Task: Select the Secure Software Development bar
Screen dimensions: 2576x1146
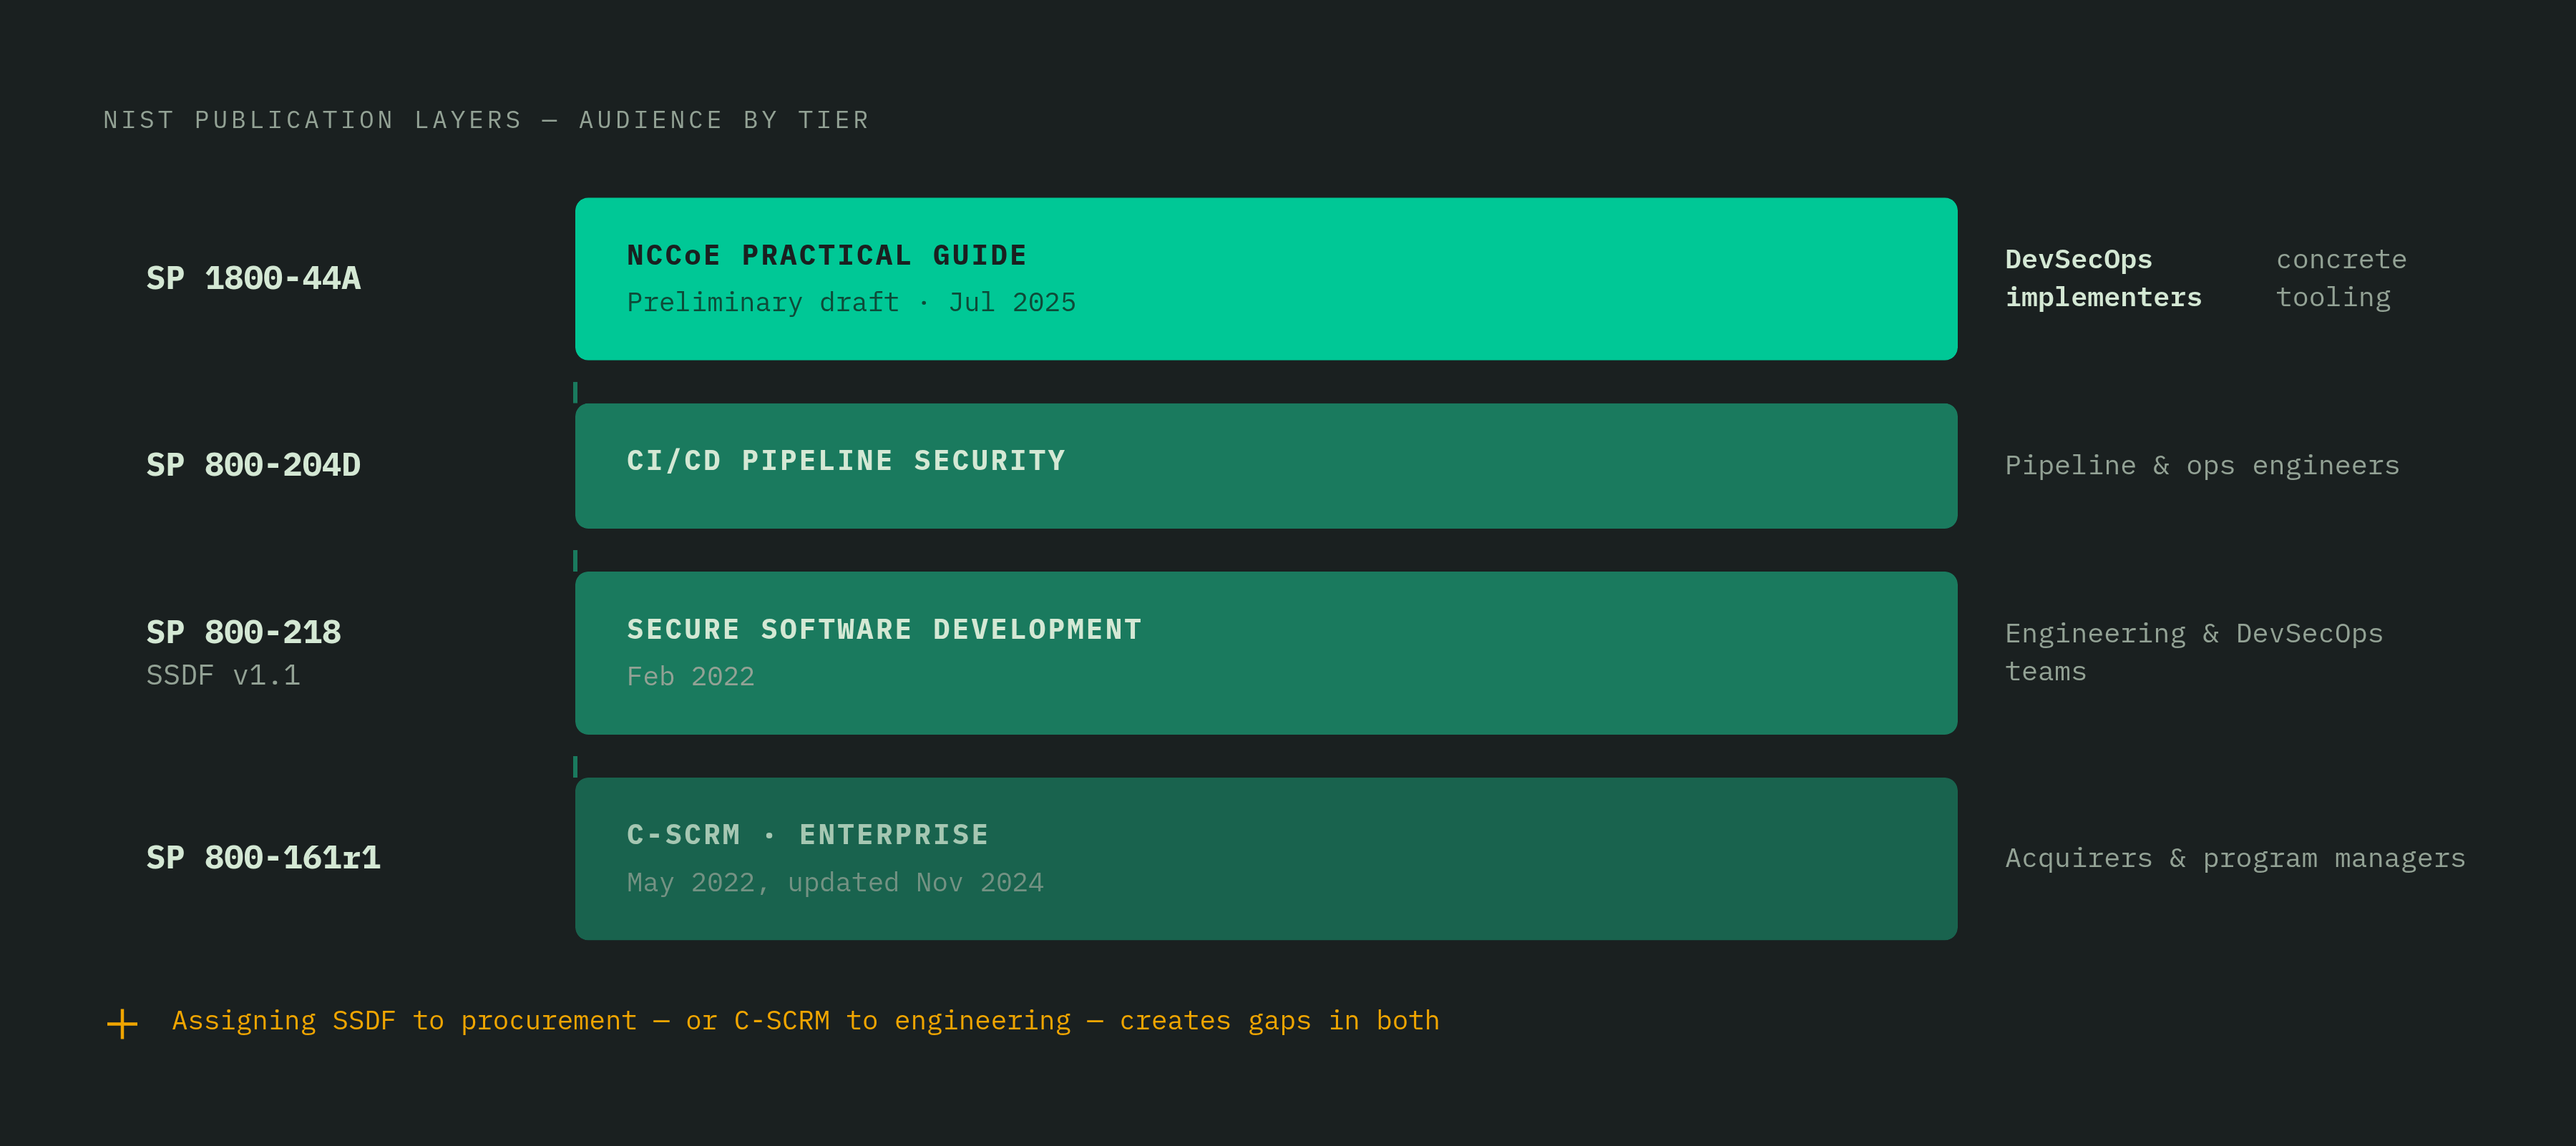Action: coord(1265,653)
